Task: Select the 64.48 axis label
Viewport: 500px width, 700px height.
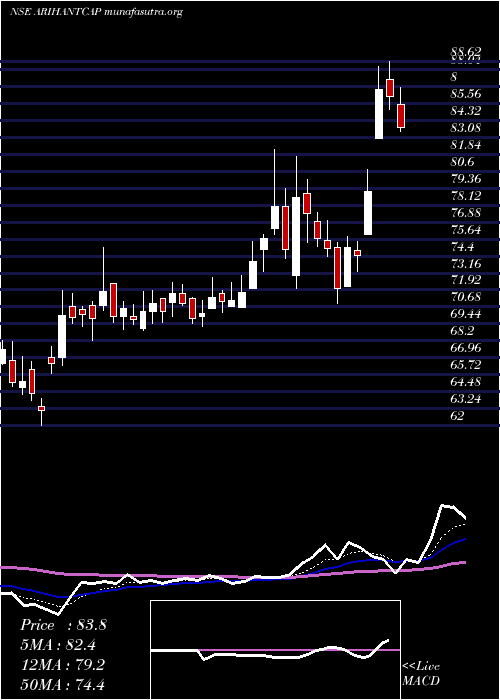Action: [466, 382]
